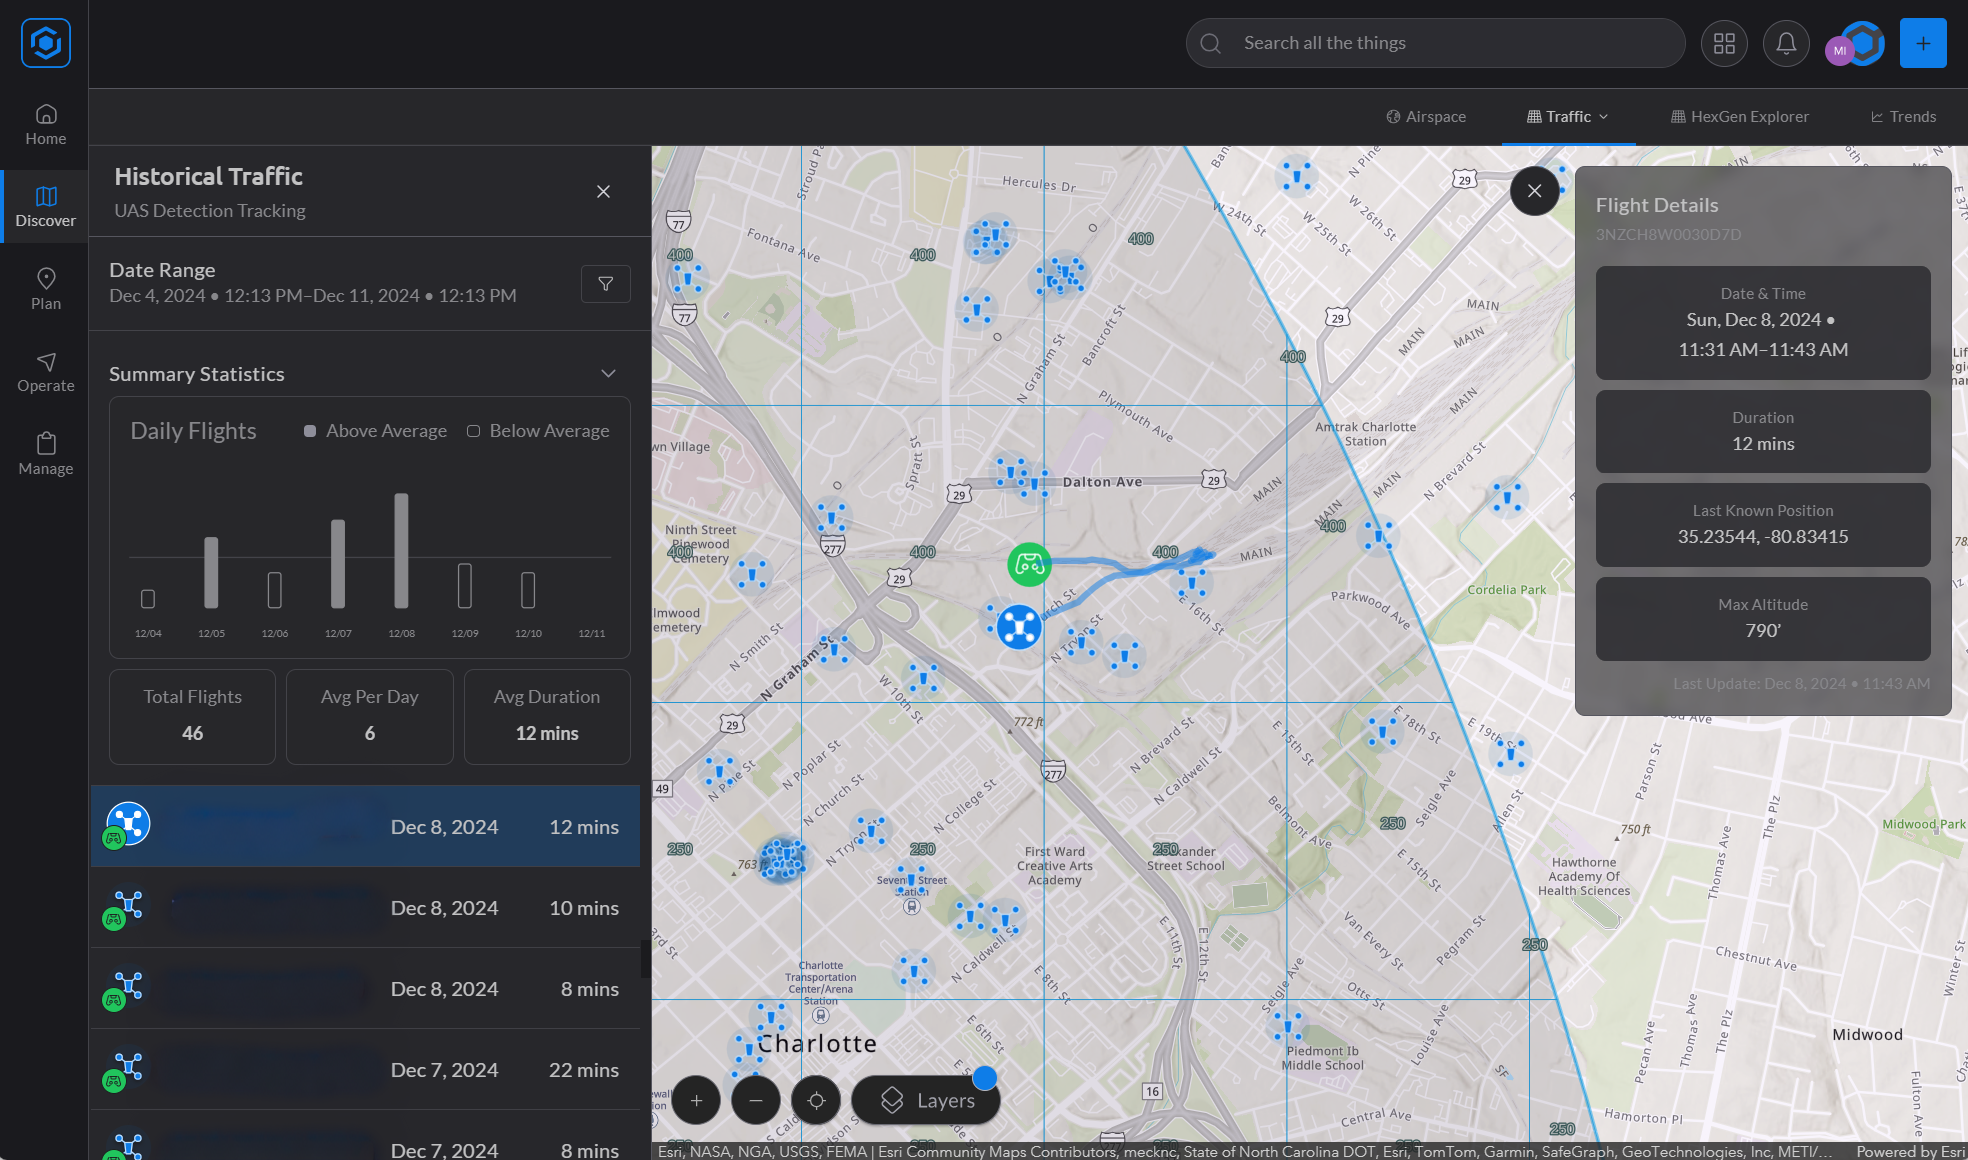Select the Dec 8 10 mins flight
This screenshot has width=1968, height=1160.
pos(366,908)
